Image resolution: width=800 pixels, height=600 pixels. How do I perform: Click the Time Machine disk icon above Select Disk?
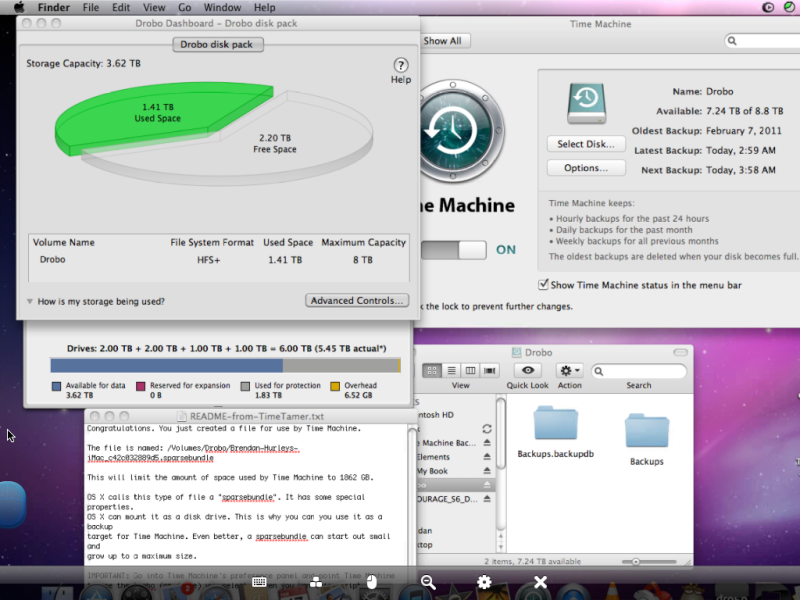click(586, 104)
